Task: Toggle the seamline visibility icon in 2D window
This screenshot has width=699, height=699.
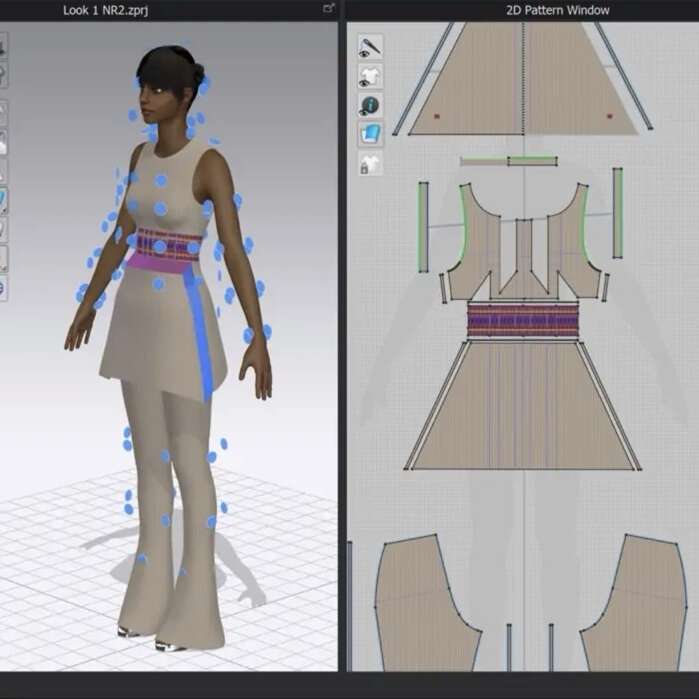Action: 370,47
